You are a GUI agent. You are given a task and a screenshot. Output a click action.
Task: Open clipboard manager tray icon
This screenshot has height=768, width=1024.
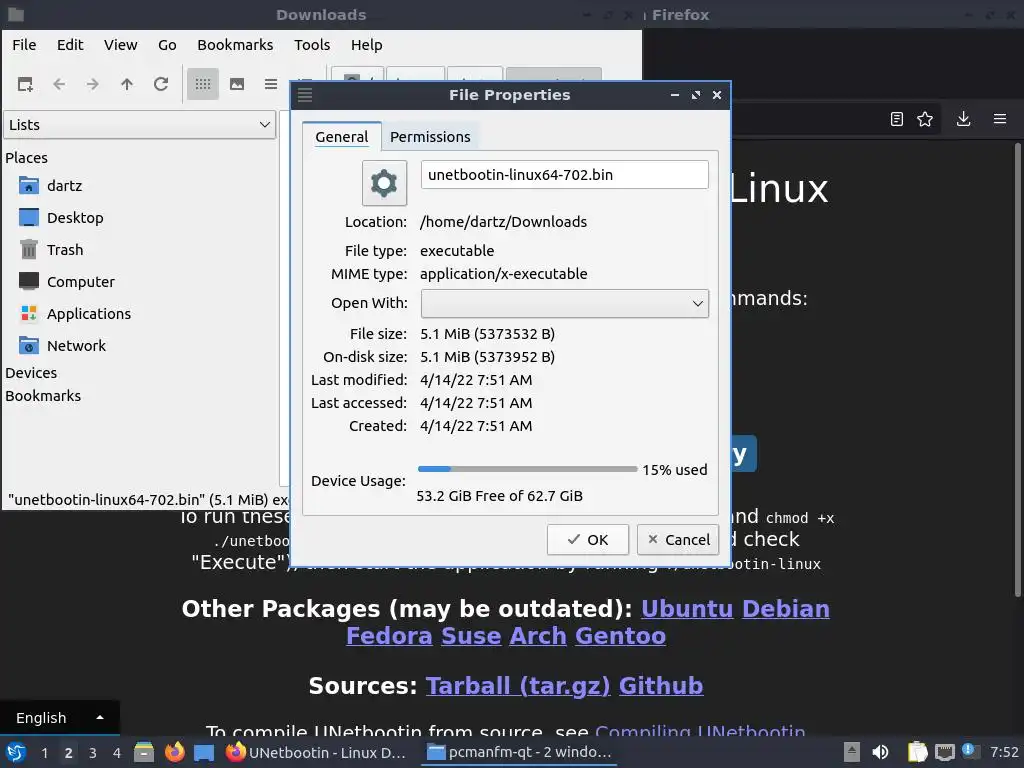tap(918, 752)
